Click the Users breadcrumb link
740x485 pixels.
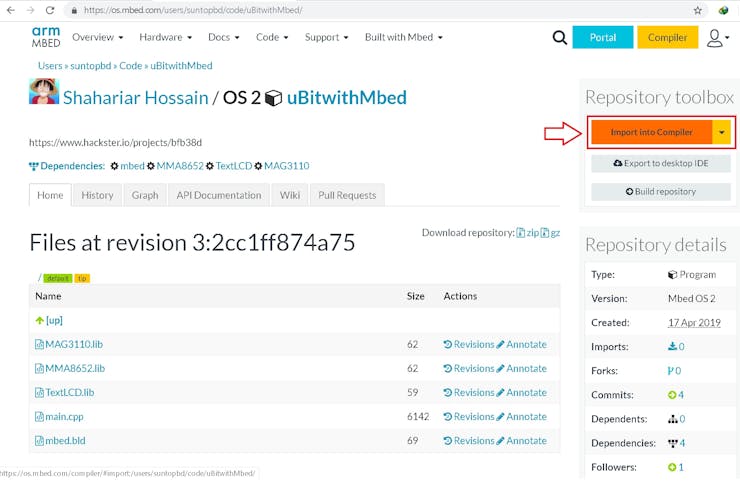[x=50, y=66]
